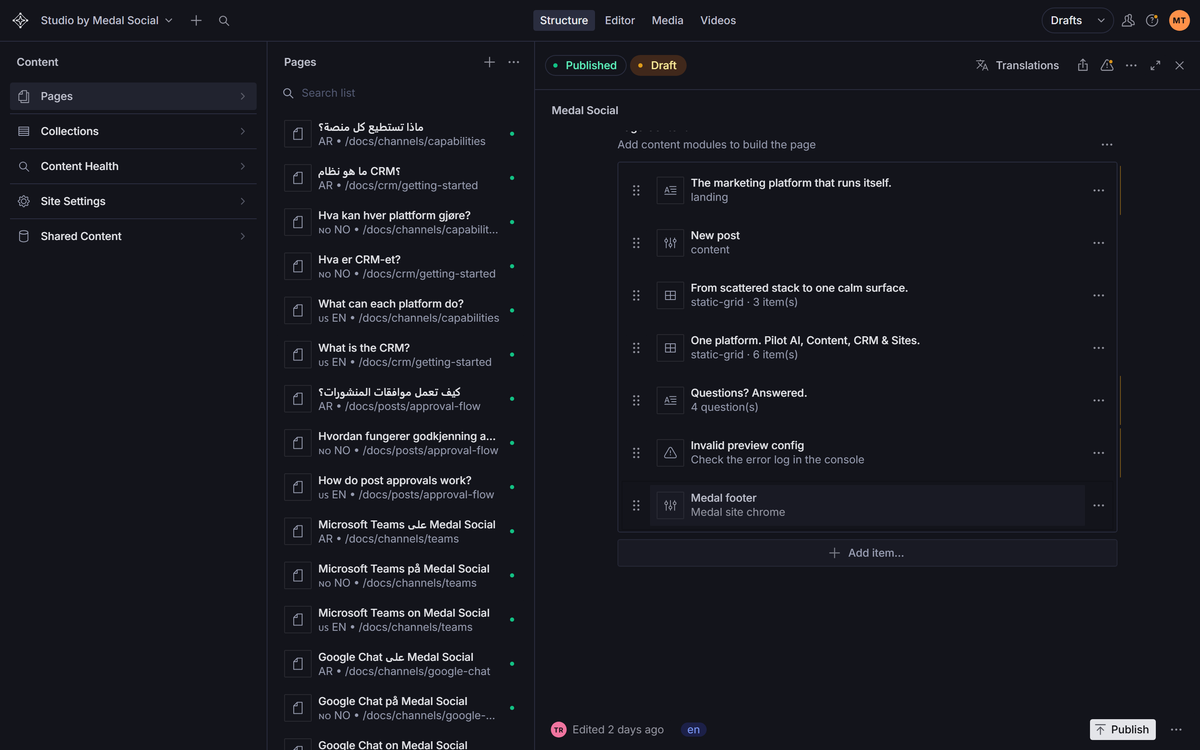Click the New post content sliders icon
This screenshot has height=750, width=1200.
tap(670, 243)
